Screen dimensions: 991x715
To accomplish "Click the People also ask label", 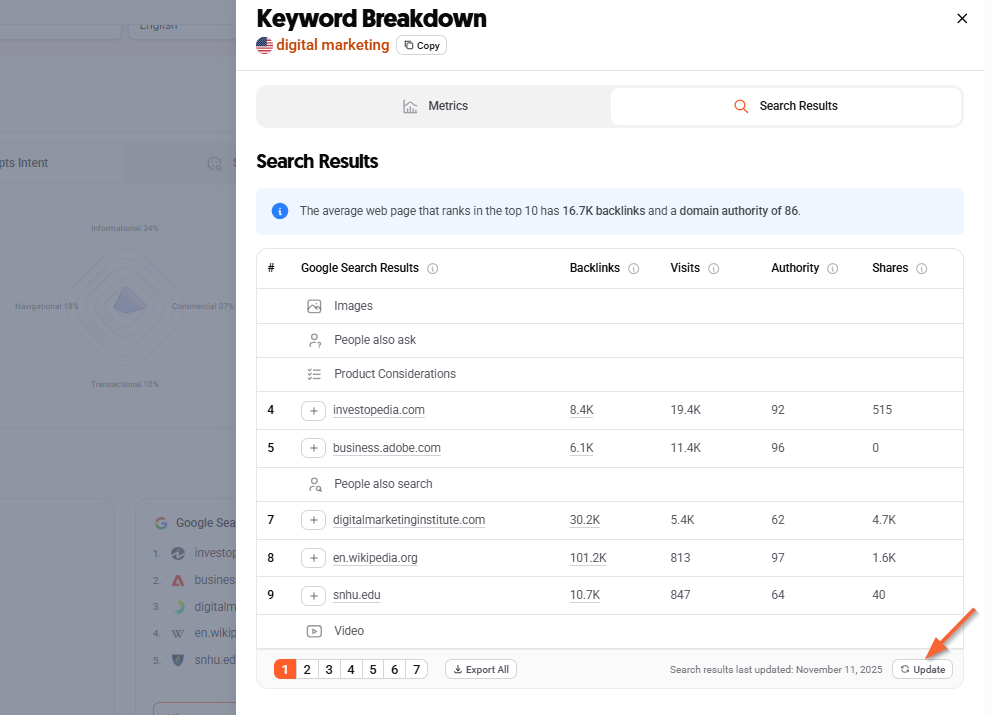I will [375, 340].
